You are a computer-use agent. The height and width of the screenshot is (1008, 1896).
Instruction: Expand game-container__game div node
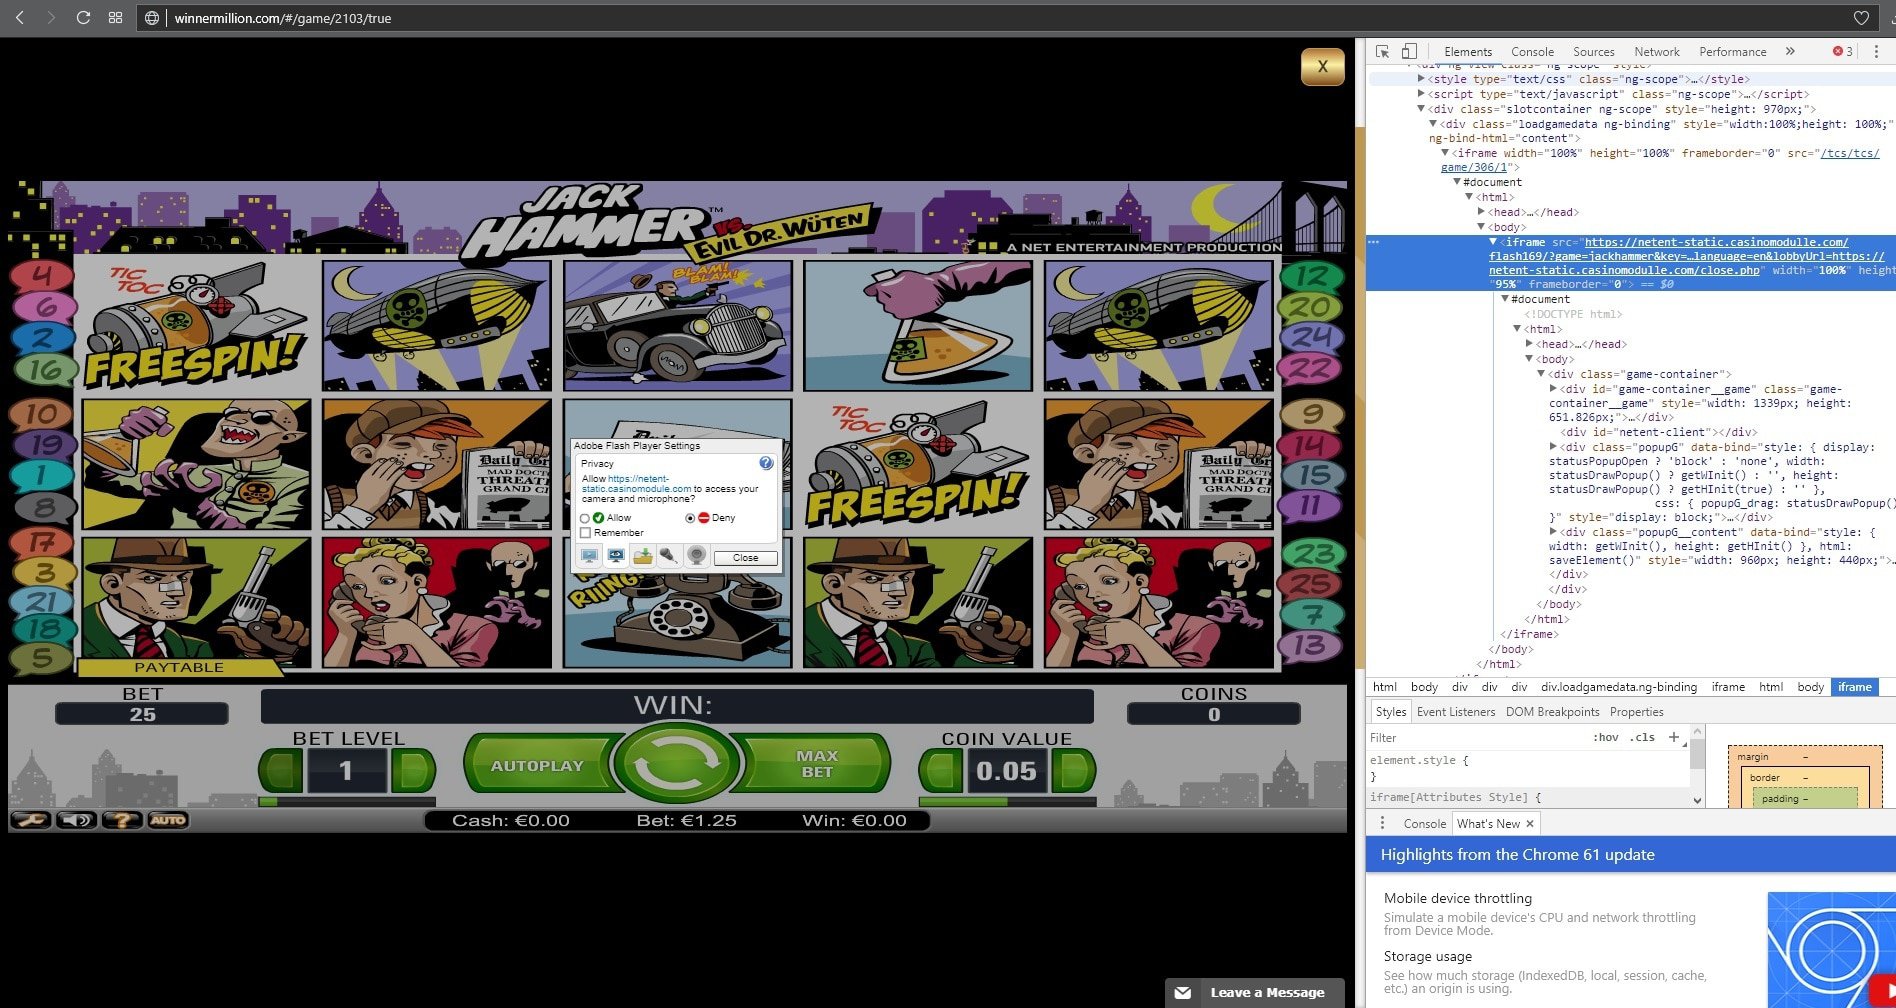coord(1553,389)
